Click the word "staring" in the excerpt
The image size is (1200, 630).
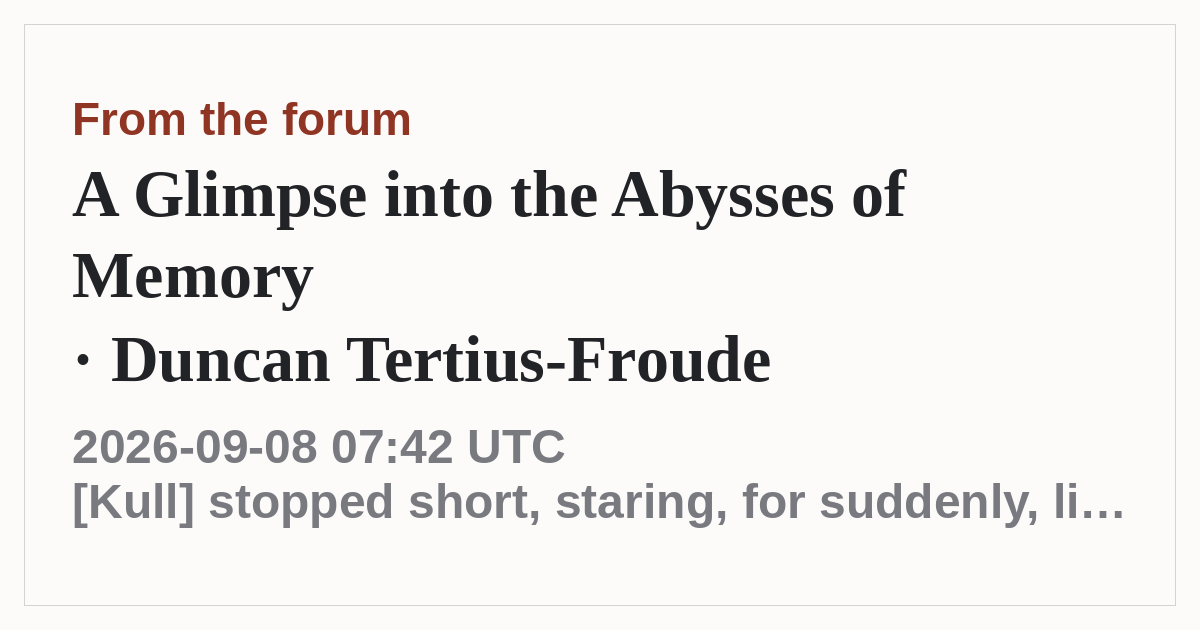(641, 503)
